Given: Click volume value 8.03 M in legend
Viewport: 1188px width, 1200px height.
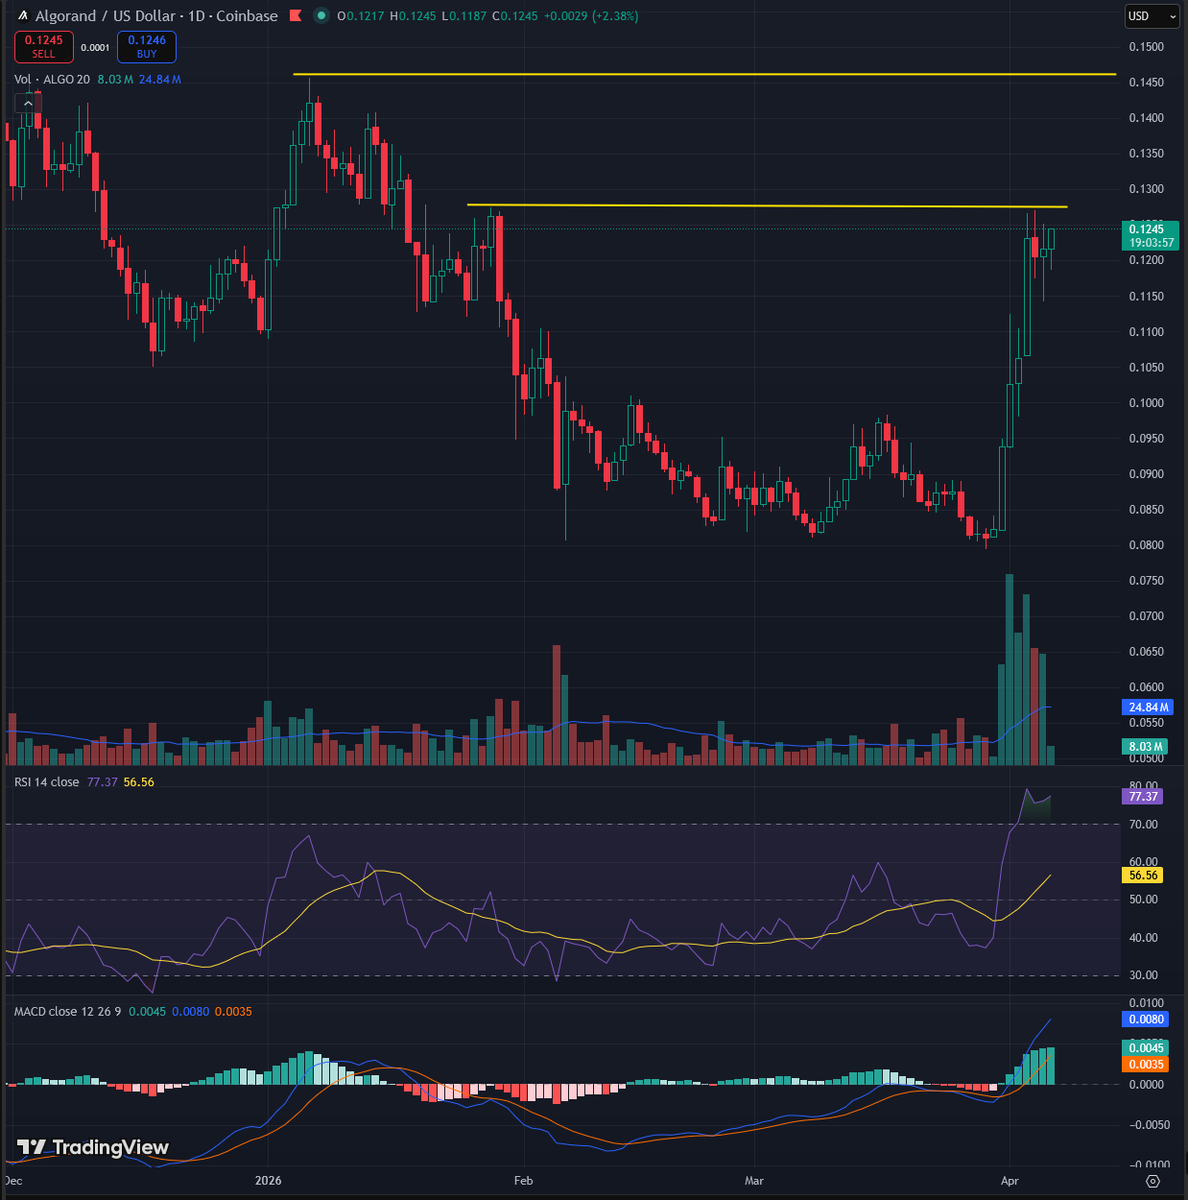Looking at the screenshot, I should pyautogui.click(x=115, y=79).
